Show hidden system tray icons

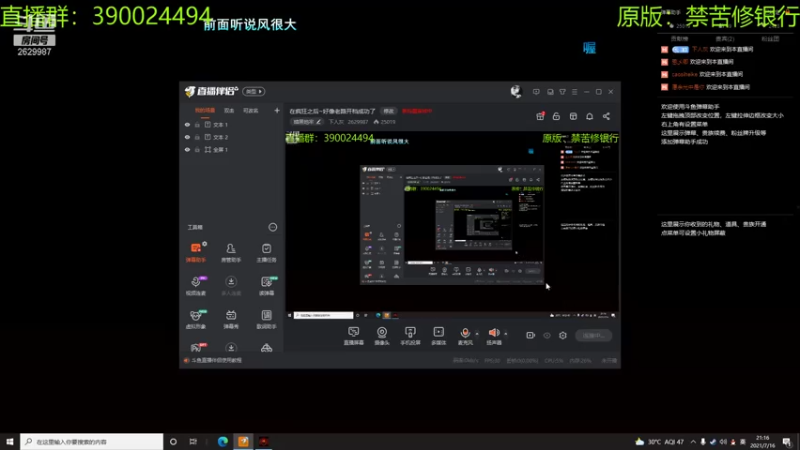[x=693, y=442]
